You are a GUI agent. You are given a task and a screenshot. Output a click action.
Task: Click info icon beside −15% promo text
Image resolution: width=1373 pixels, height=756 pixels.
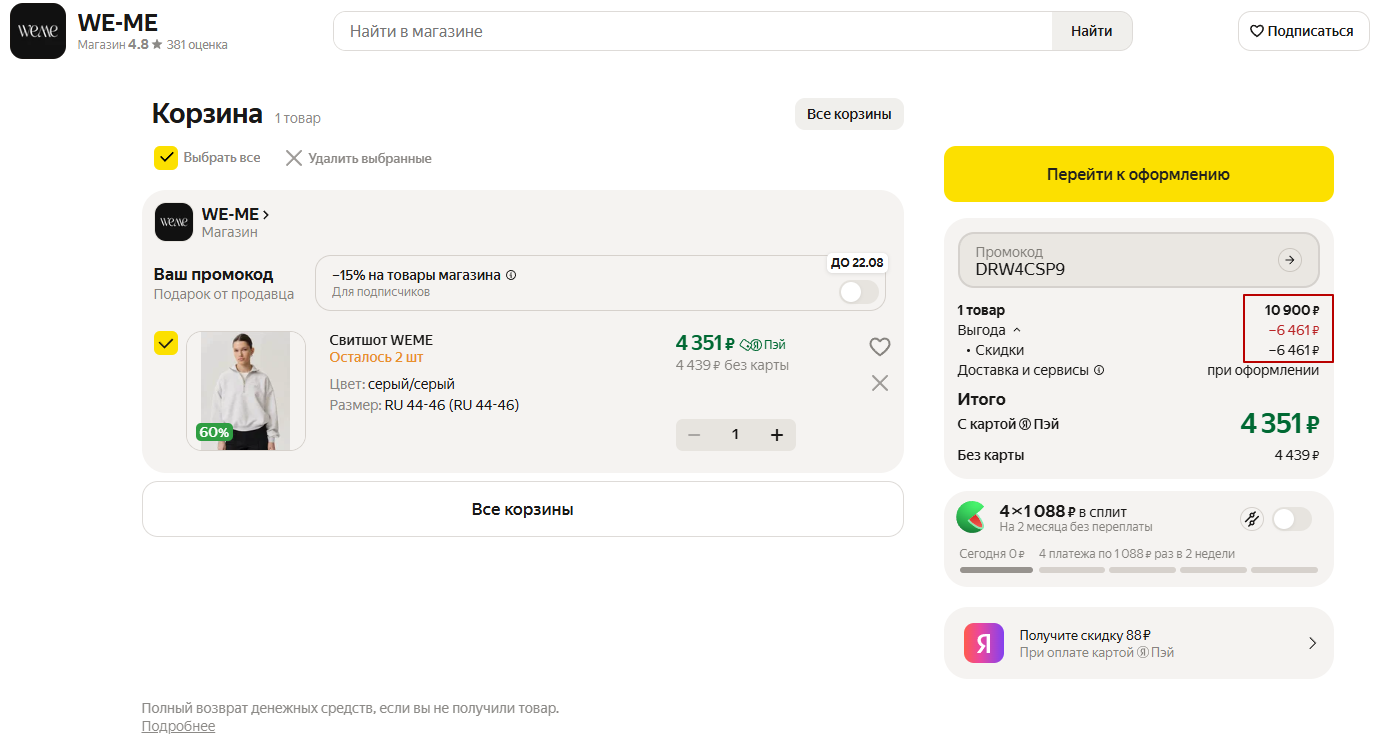point(511,275)
